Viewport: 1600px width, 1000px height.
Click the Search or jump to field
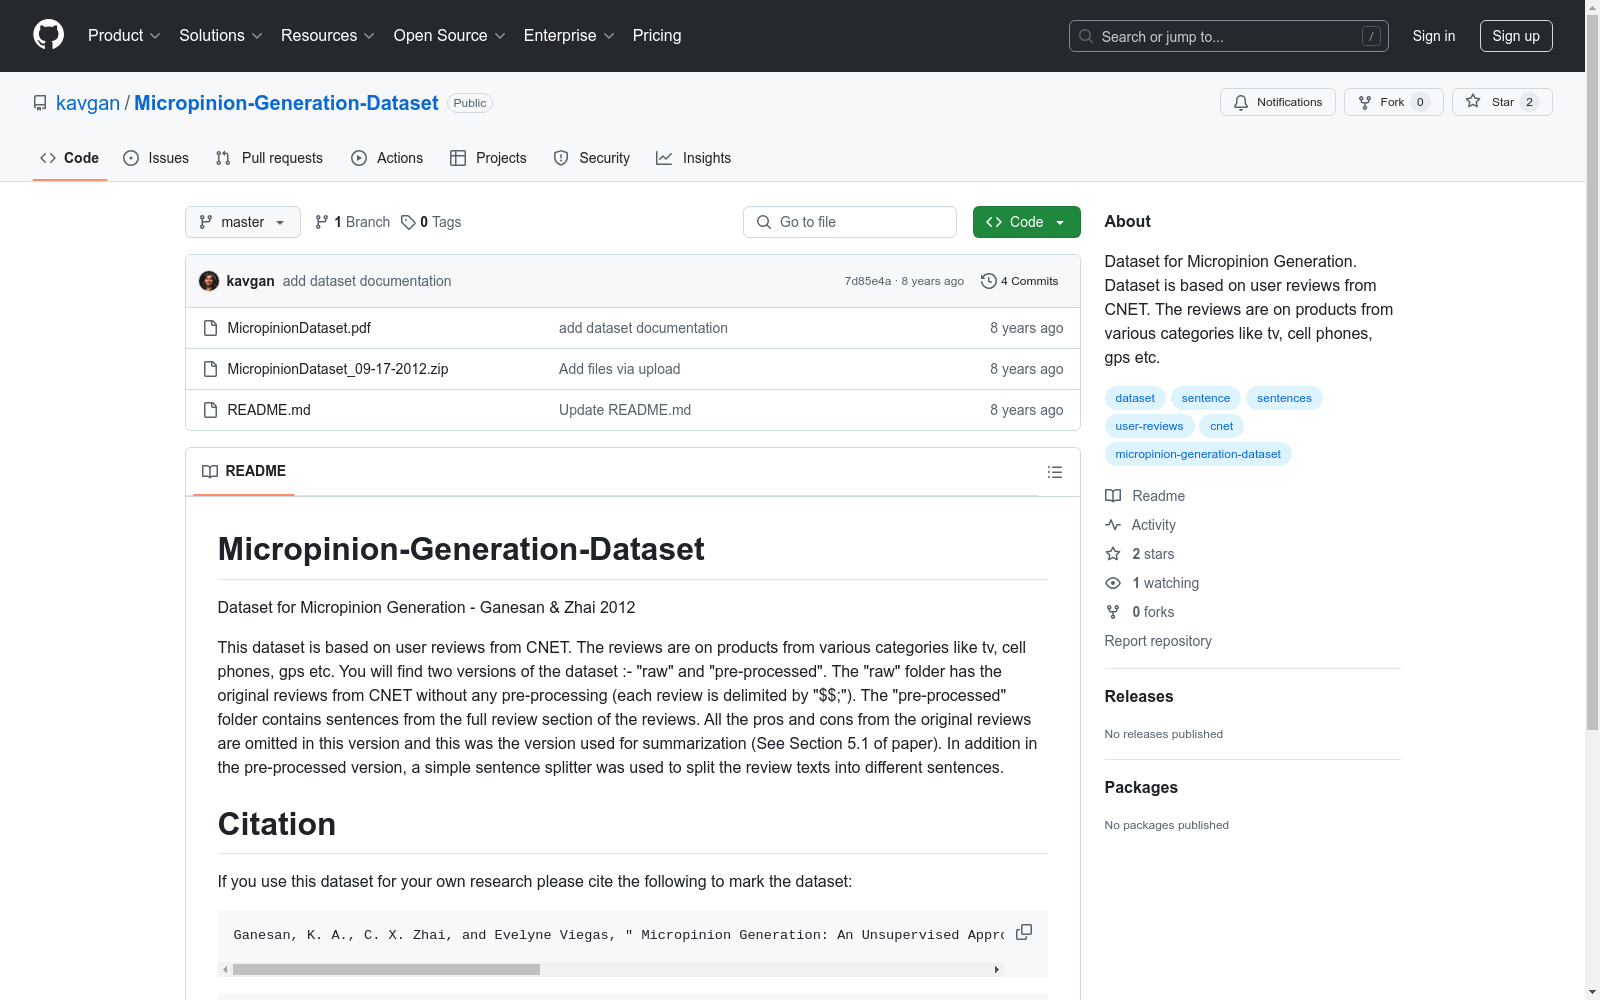[1229, 36]
